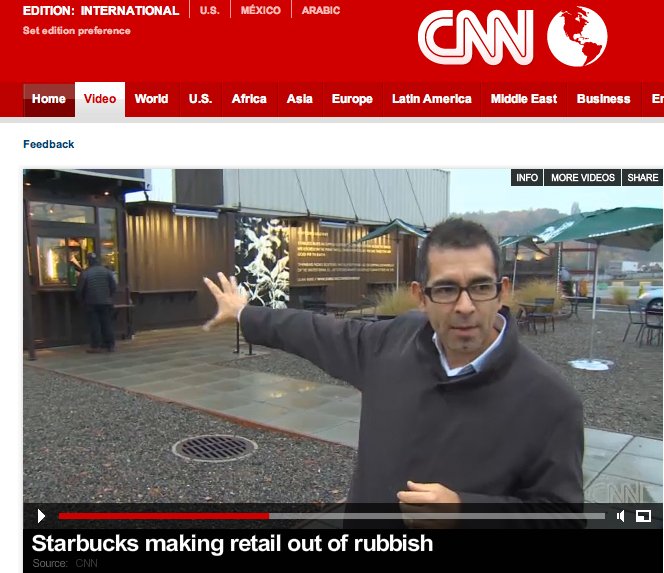664x573 pixels.
Task: Open the U.S. section in the navigation bar
Action: pos(200,99)
